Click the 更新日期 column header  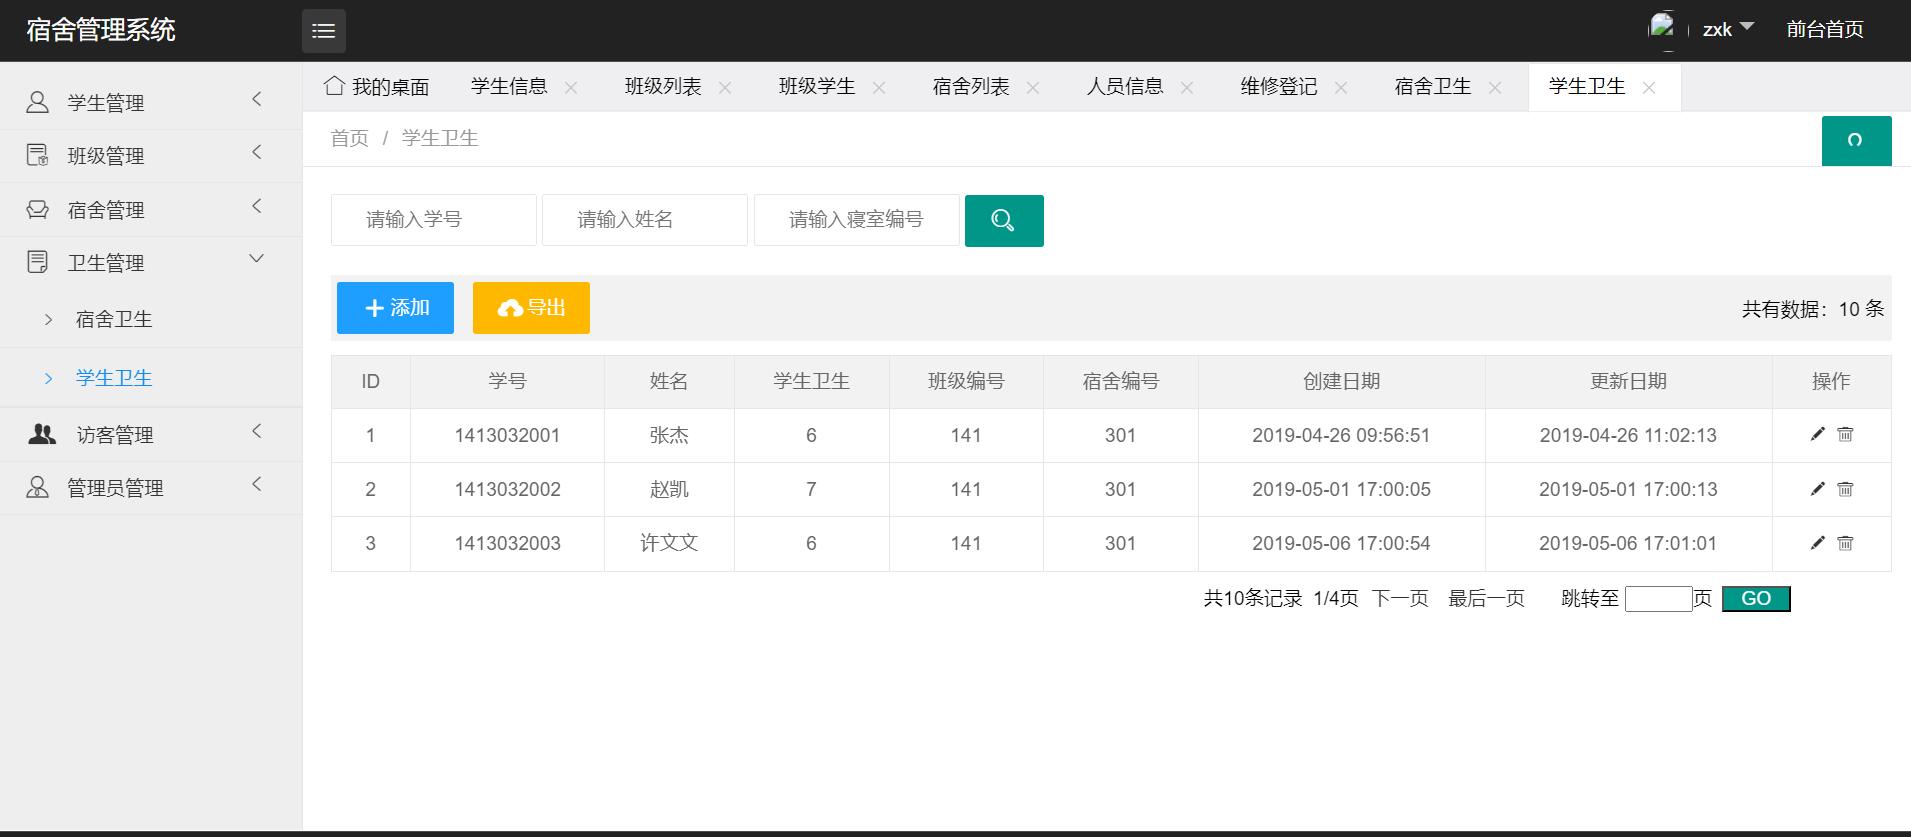(x=1628, y=381)
